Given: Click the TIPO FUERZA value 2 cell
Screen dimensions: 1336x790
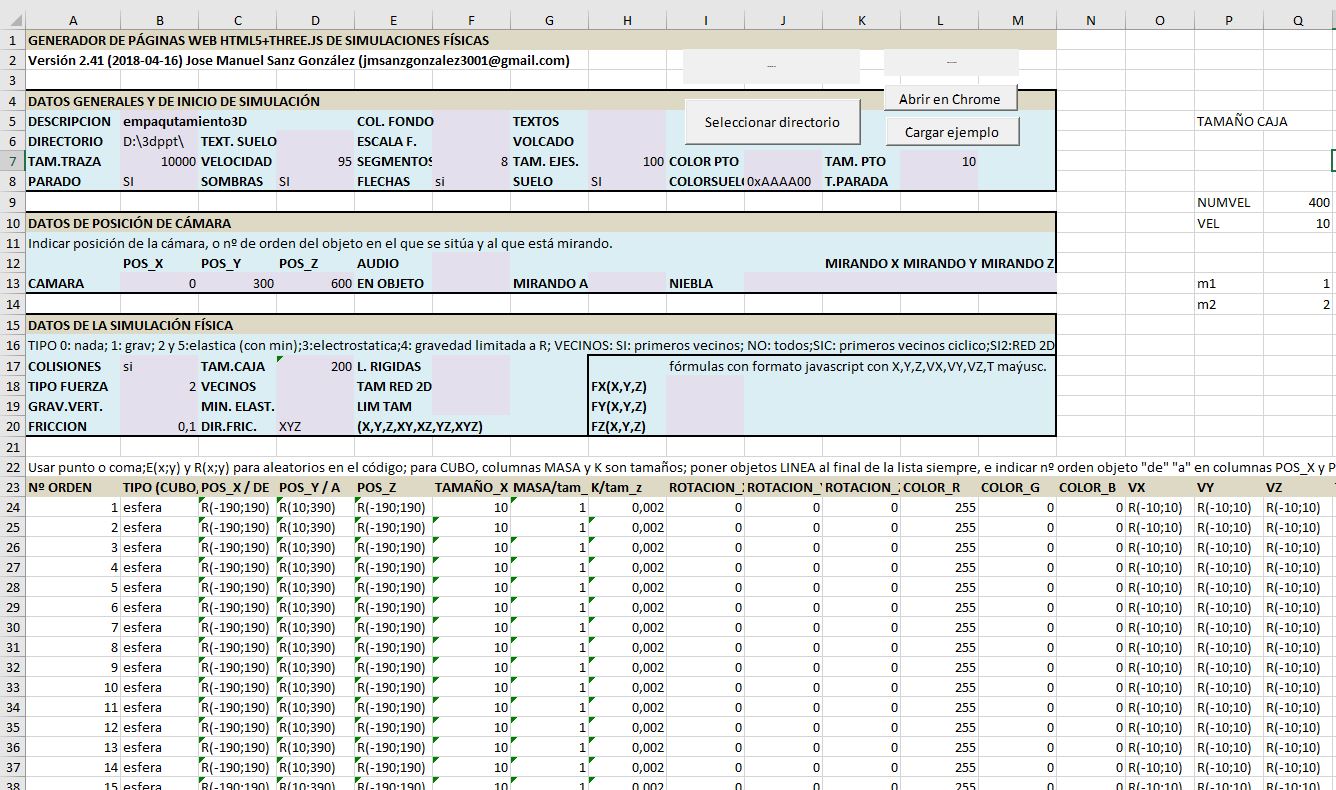Looking at the screenshot, I should coord(159,387).
